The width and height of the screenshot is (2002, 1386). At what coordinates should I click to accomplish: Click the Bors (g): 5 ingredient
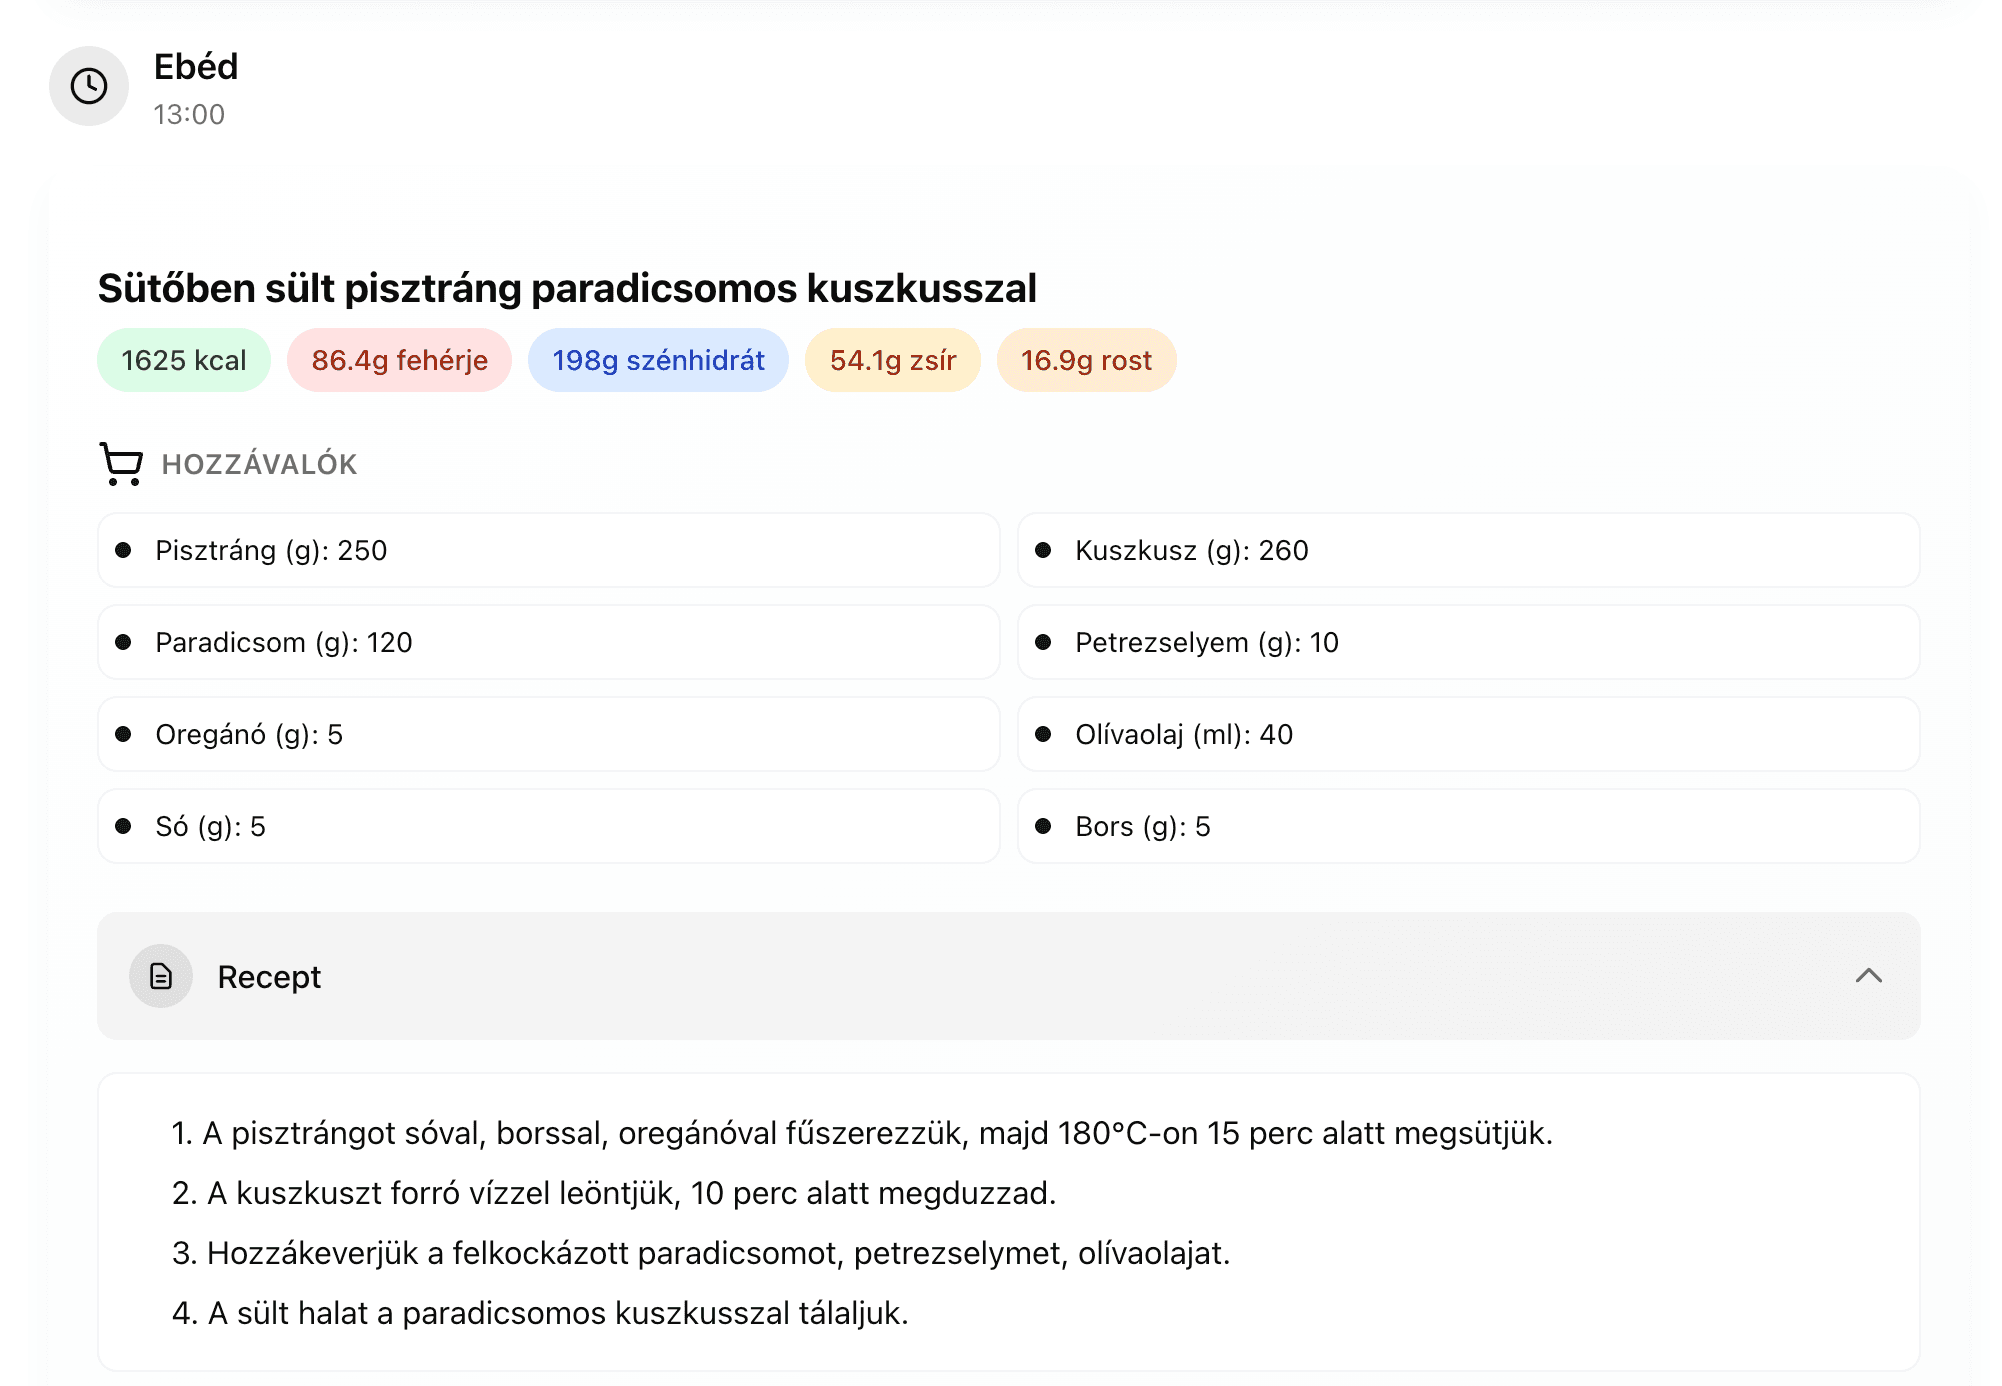pyautogui.click(x=1468, y=826)
